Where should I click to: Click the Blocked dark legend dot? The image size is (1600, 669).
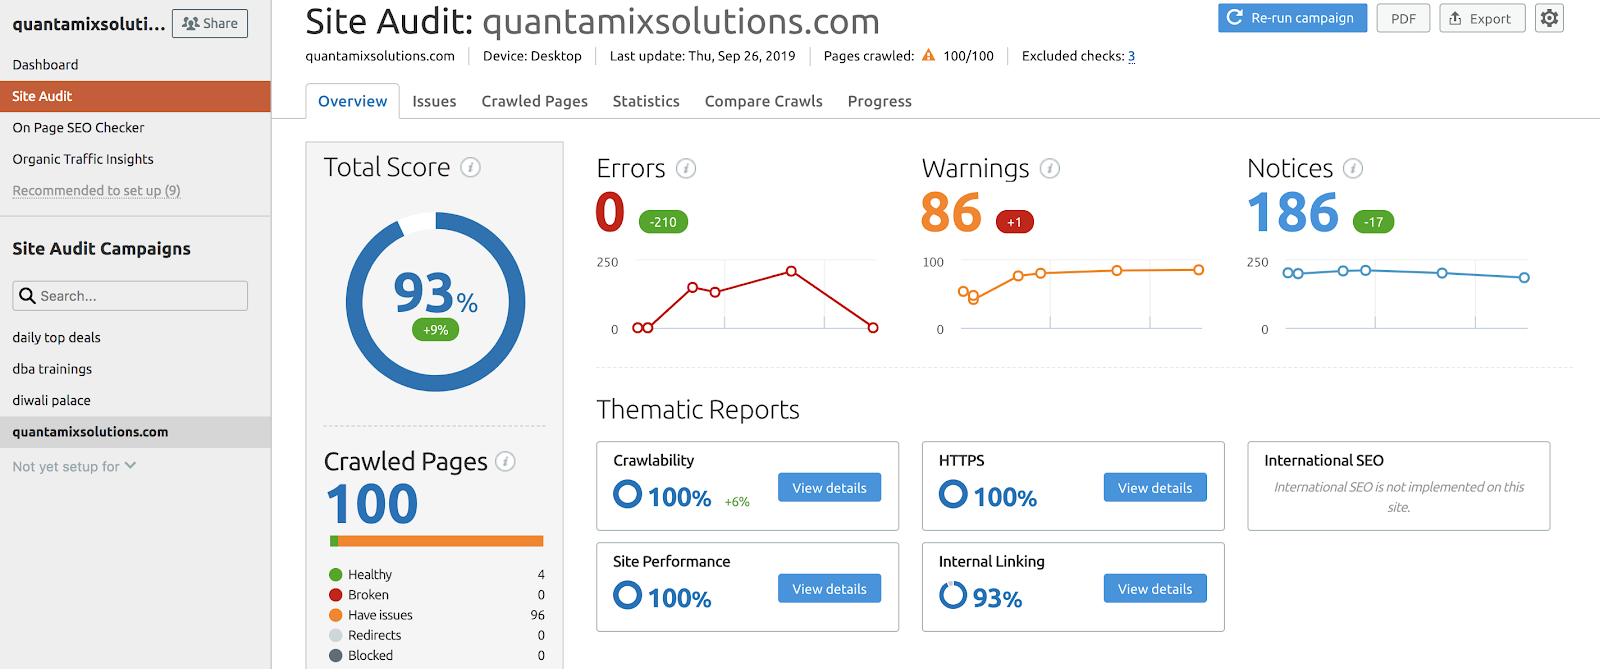point(336,656)
